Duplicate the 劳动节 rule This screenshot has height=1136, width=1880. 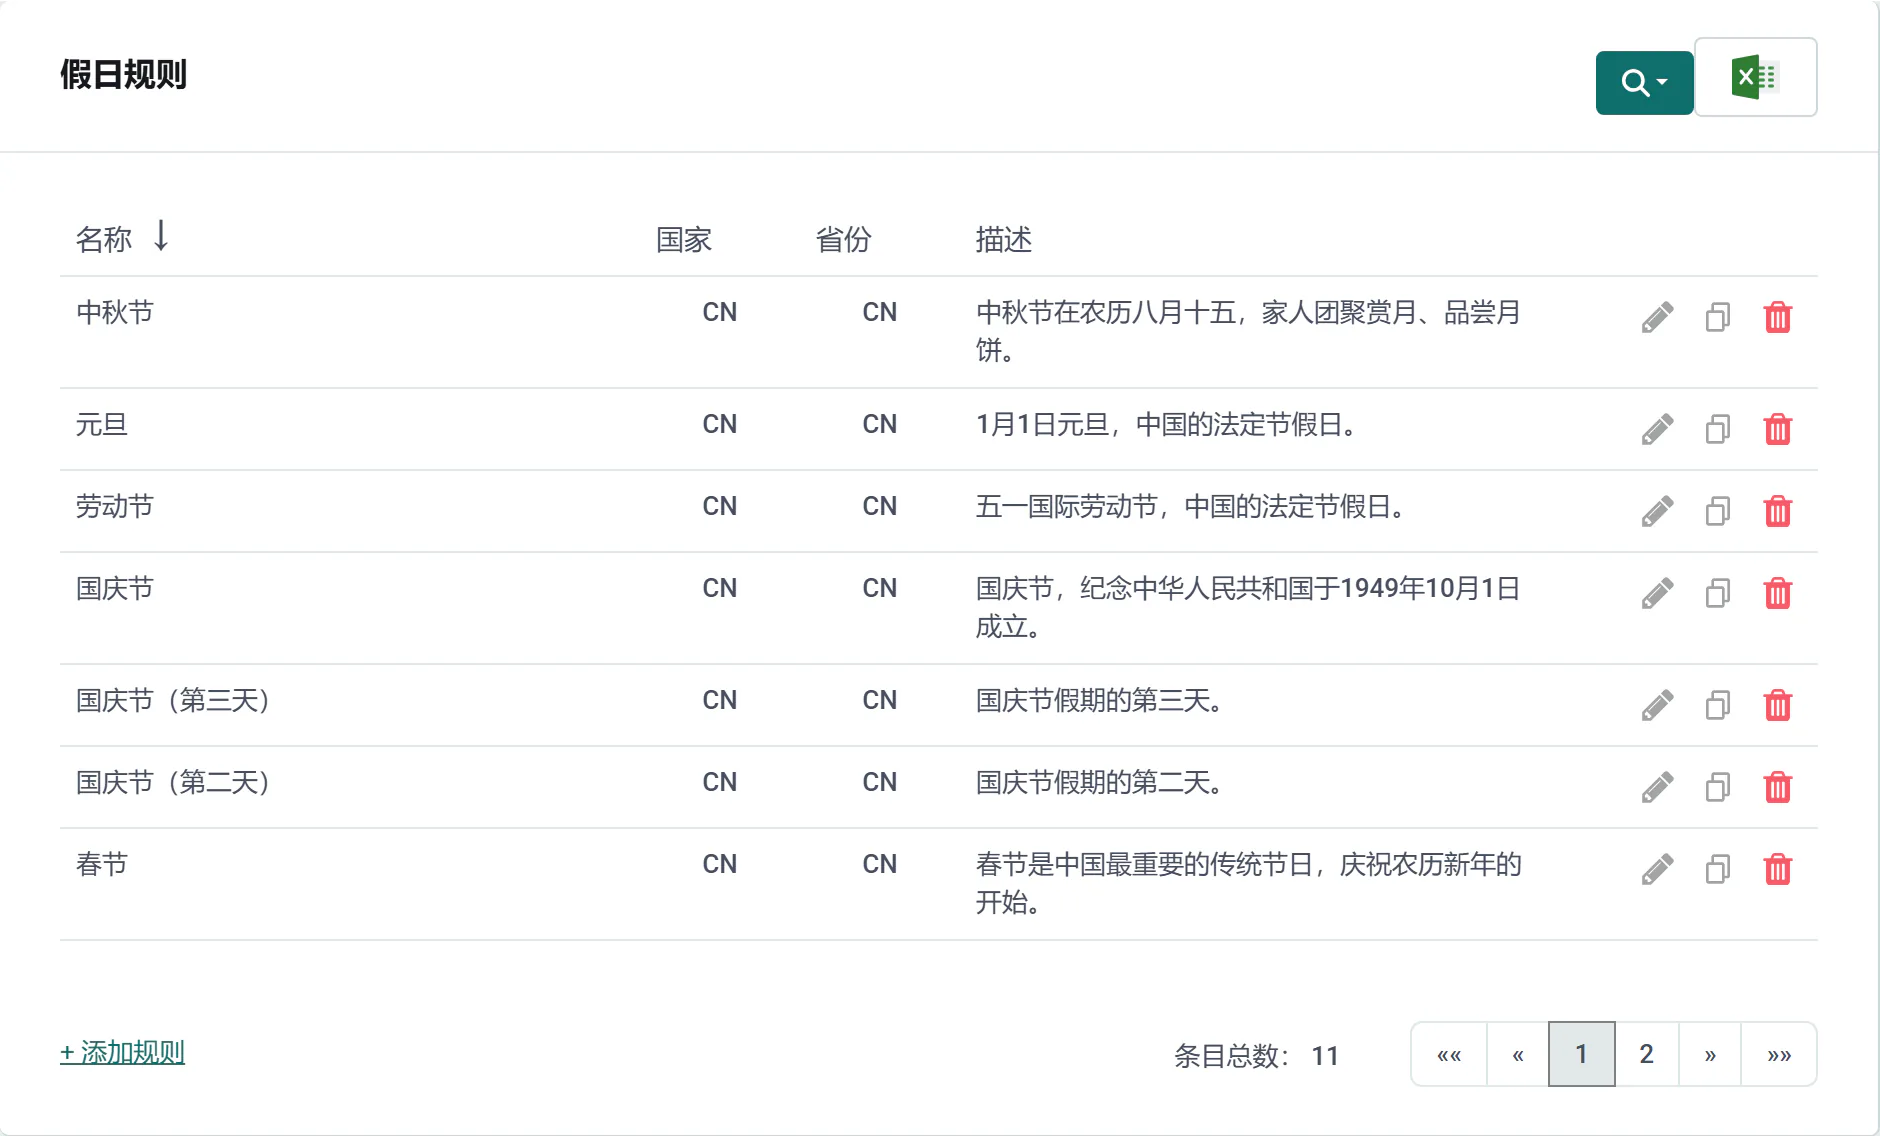click(x=1718, y=511)
